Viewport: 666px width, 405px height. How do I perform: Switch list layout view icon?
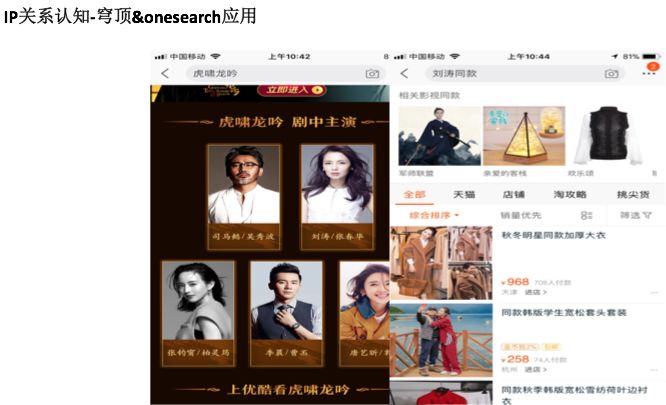586,216
